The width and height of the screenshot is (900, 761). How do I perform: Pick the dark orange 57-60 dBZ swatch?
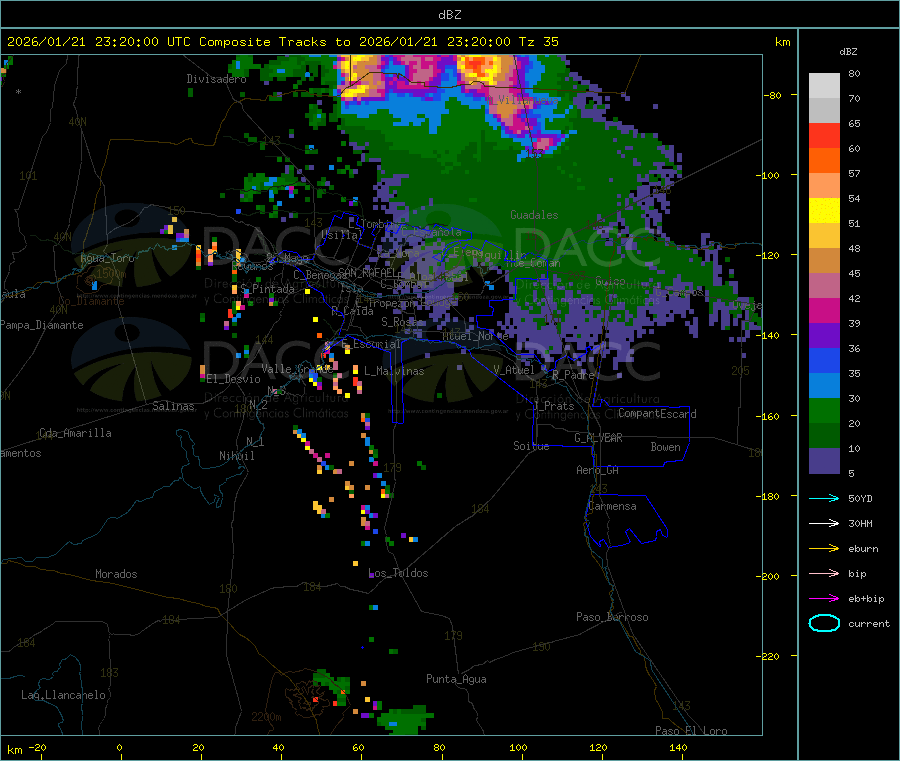tap(824, 161)
